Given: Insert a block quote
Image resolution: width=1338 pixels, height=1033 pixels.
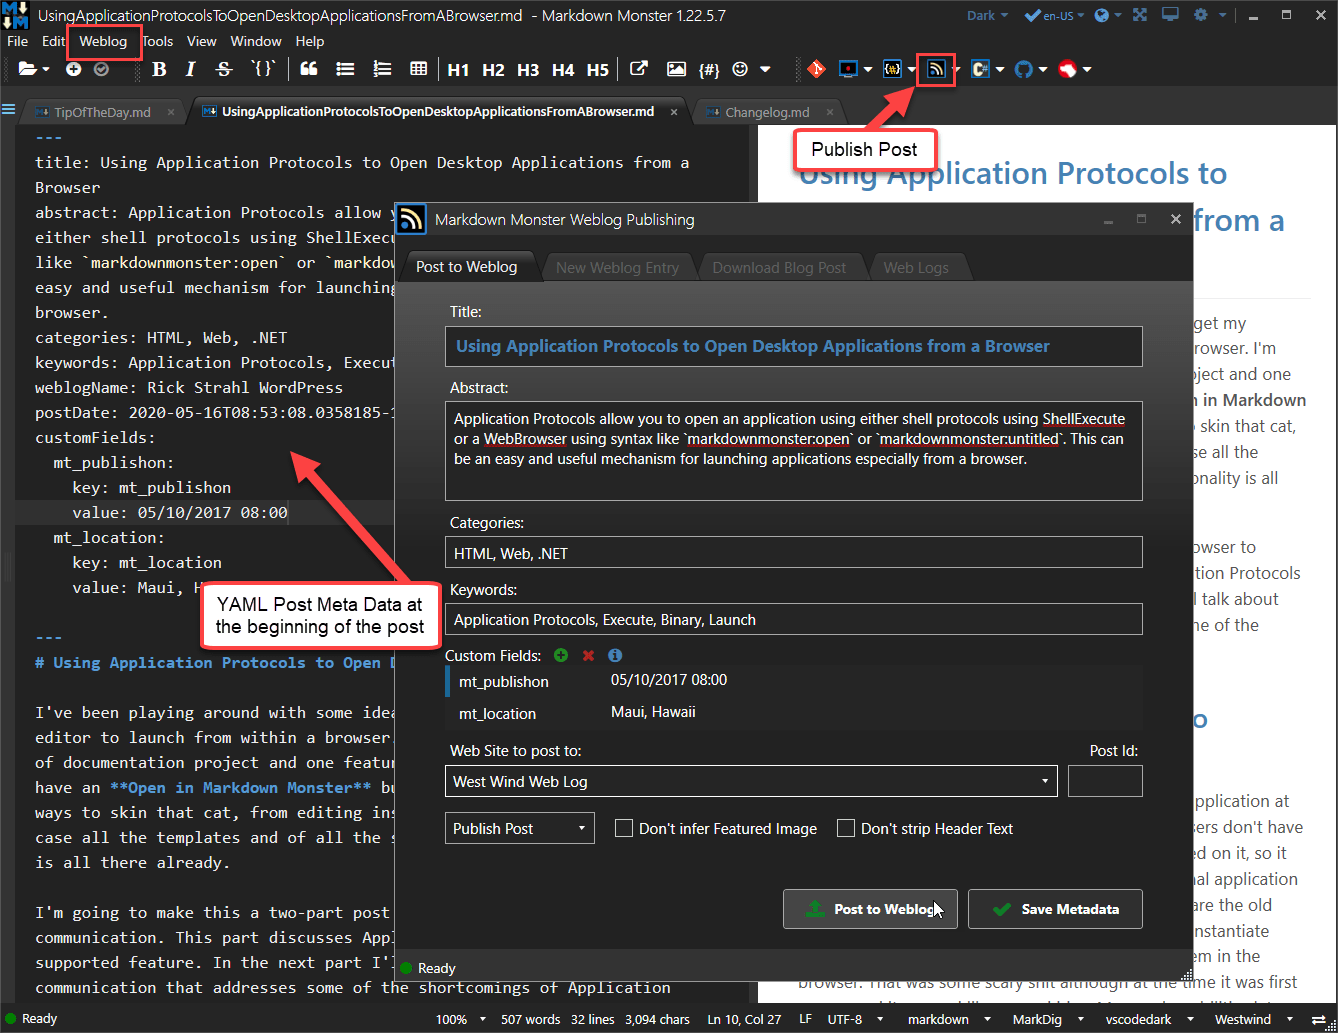Looking at the screenshot, I should click(309, 69).
